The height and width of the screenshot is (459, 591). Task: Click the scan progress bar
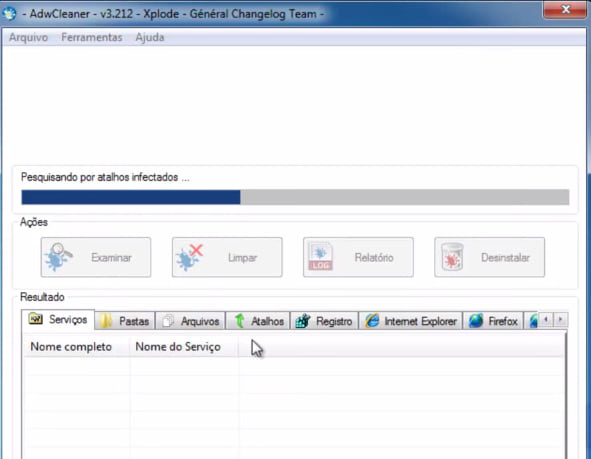295,197
